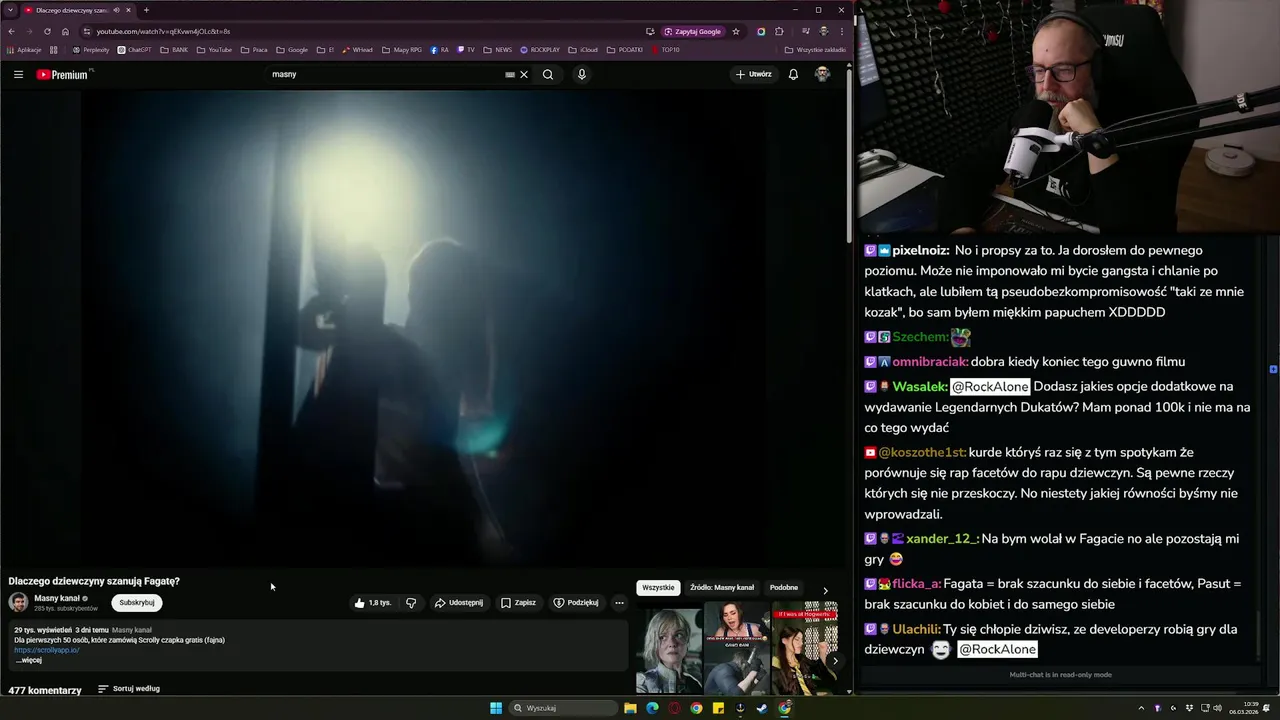The height and width of the screenshot is (720, 1280).
Task: Open Steam from the taskbar
Action: pos(762,708)
